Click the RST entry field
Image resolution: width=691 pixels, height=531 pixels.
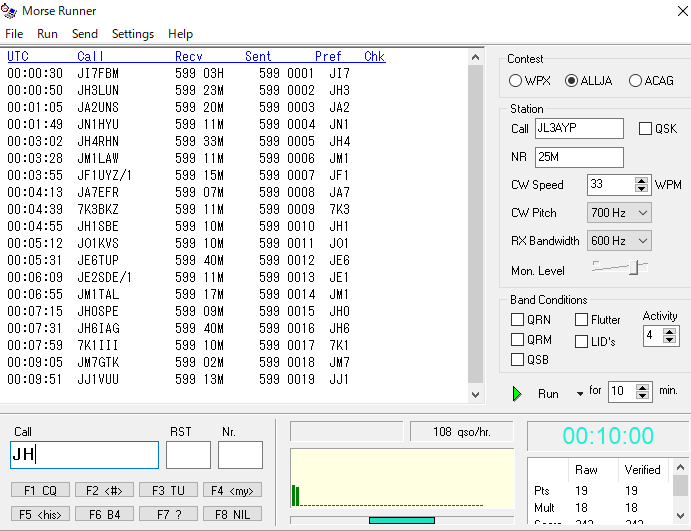(188, 455)
